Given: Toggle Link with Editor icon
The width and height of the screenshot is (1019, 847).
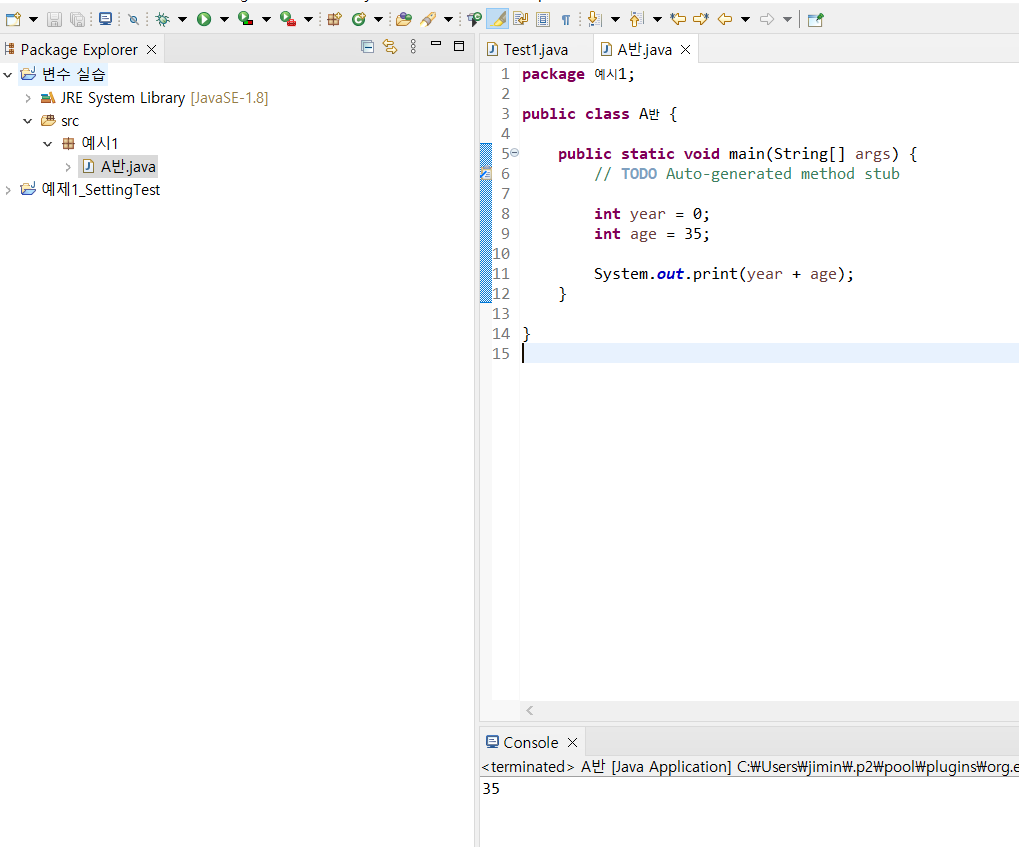Looking at the screenshot, I should [x=390, y=46].
